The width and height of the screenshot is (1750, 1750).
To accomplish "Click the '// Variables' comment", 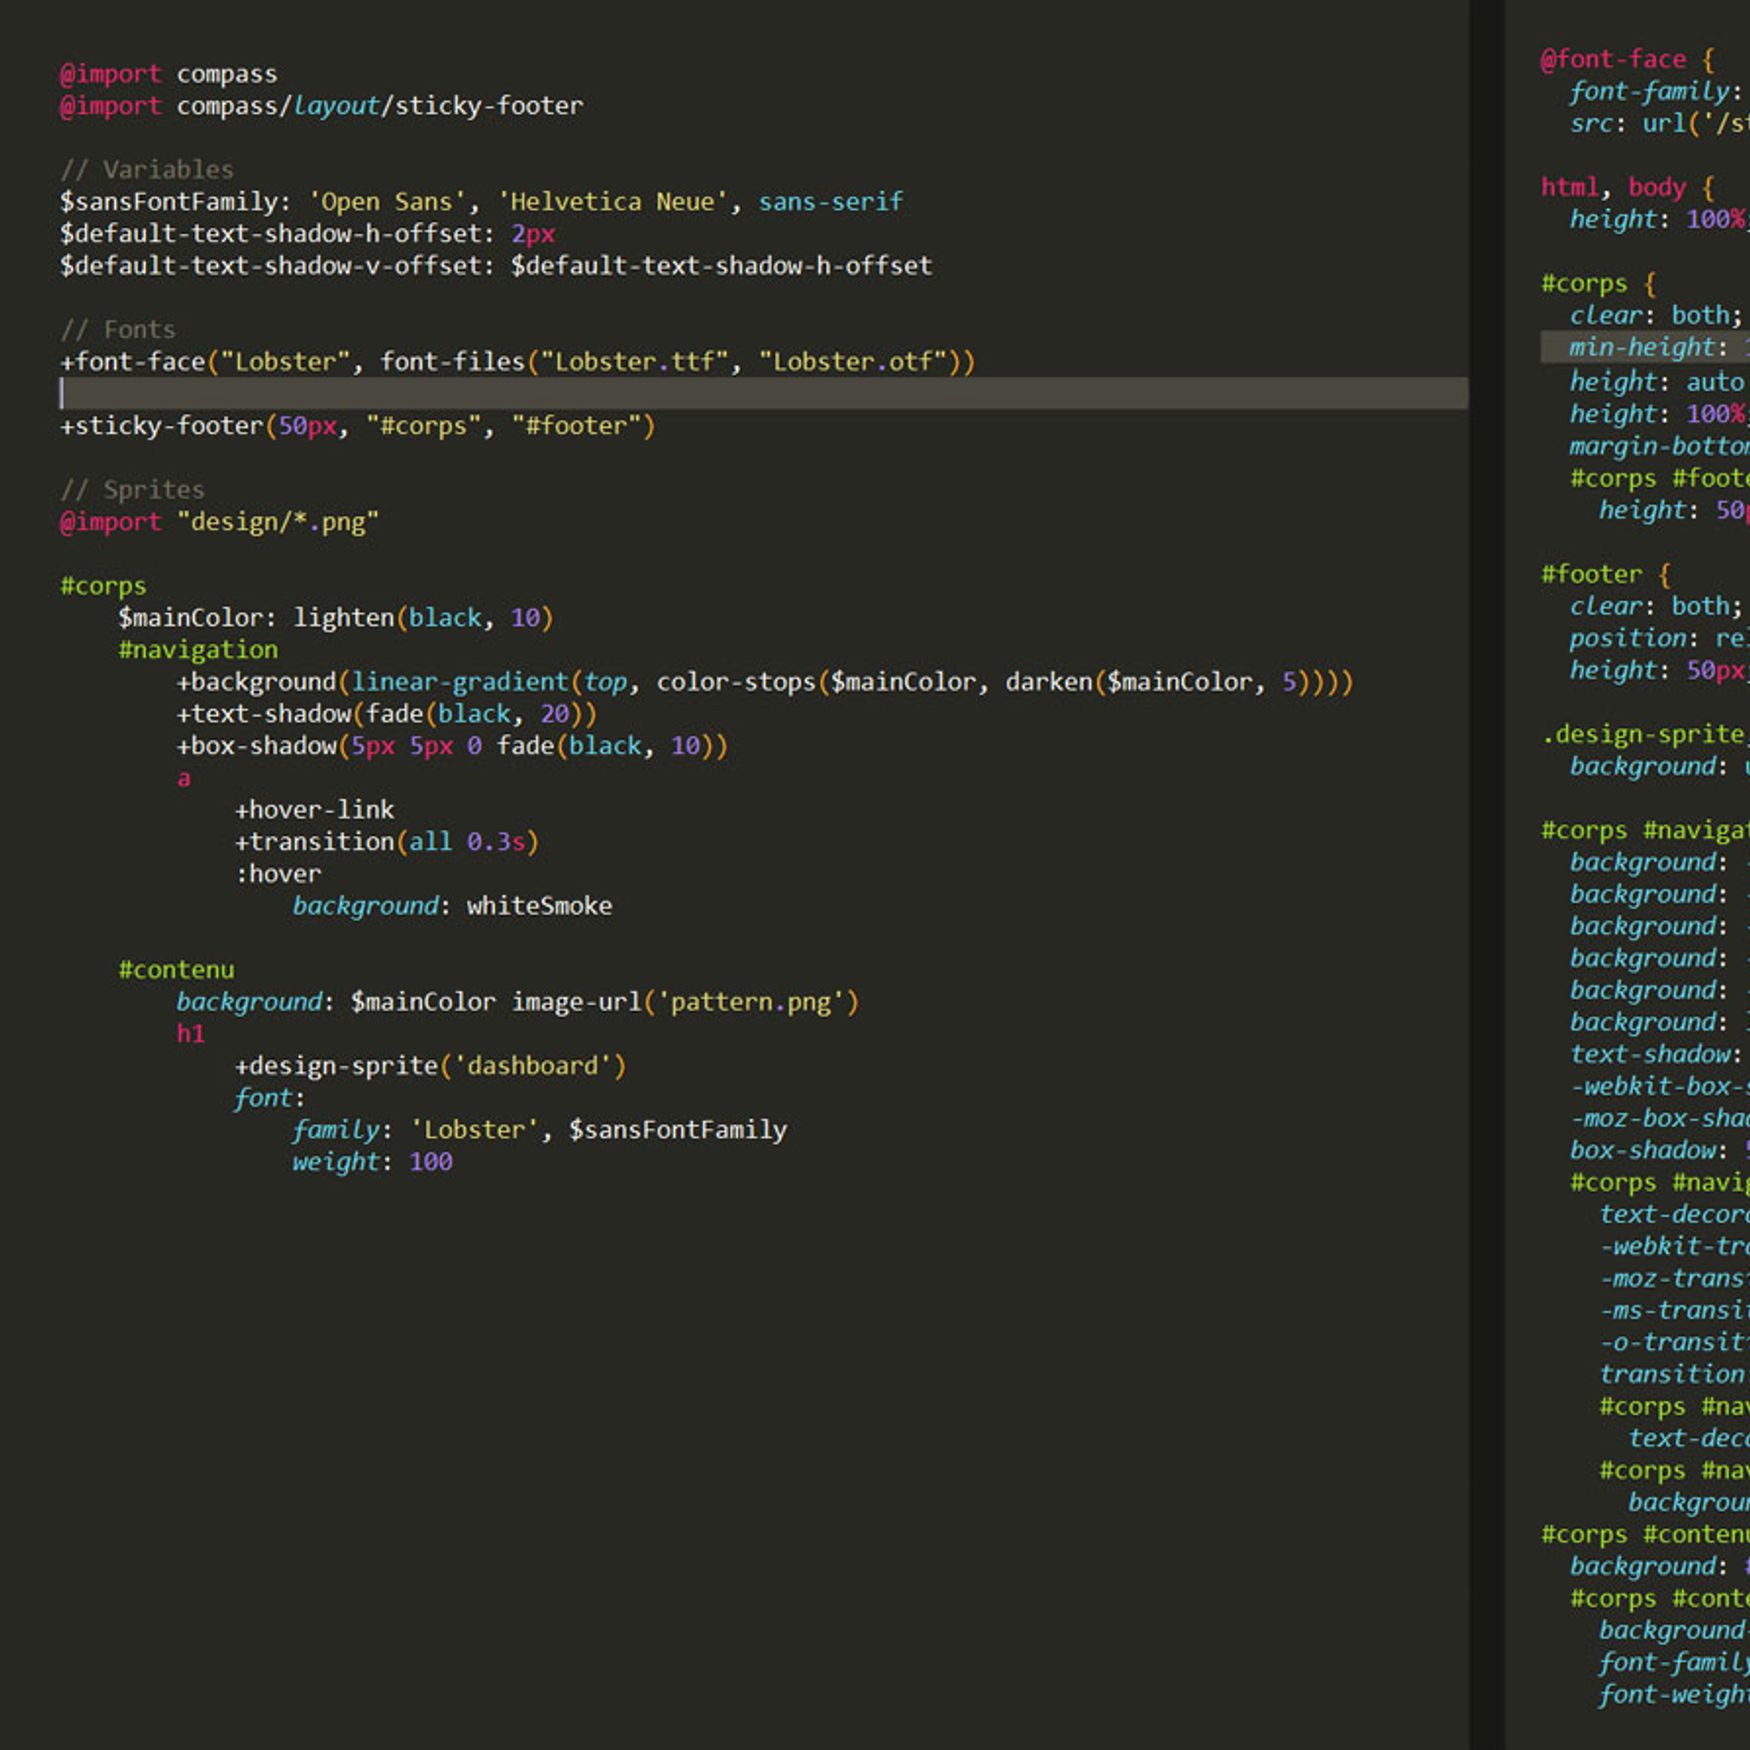I will (x=147, y=170).
